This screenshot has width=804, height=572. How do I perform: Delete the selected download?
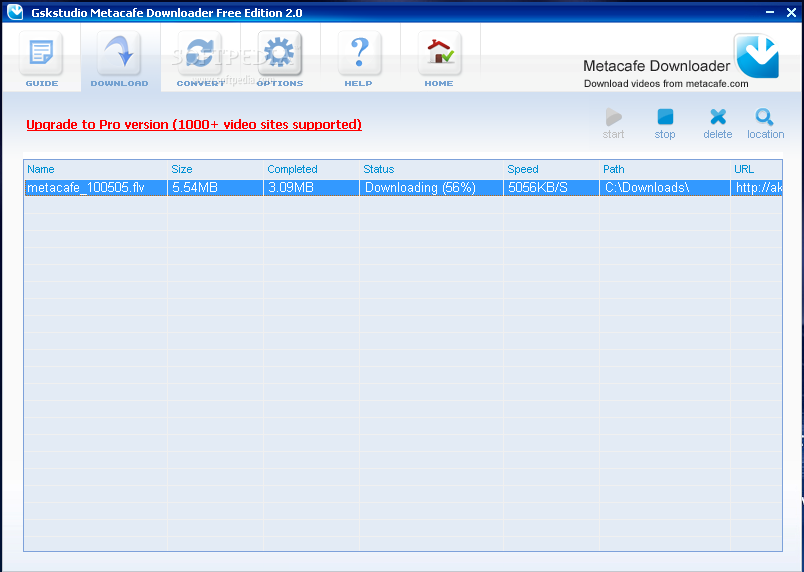[717, 124]
